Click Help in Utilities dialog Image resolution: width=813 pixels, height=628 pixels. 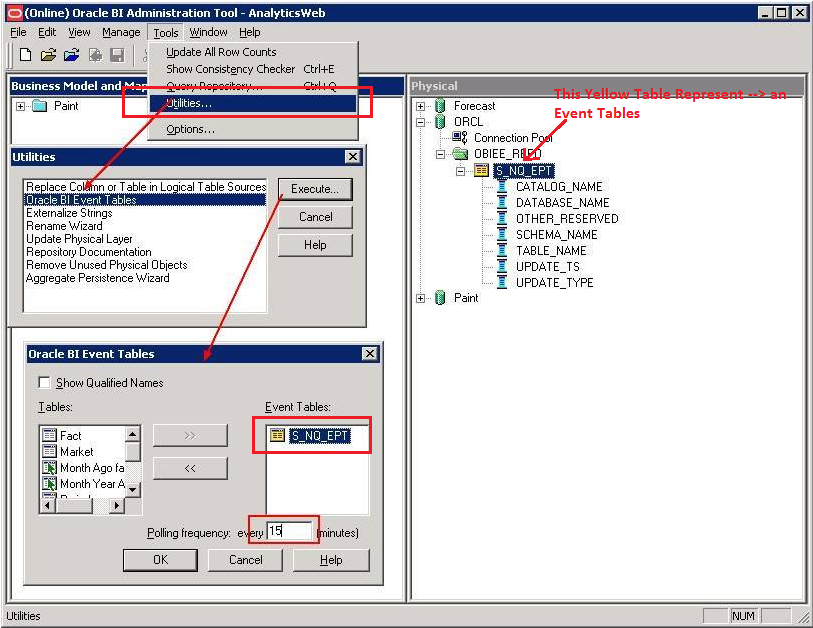(x=315, y=245)
